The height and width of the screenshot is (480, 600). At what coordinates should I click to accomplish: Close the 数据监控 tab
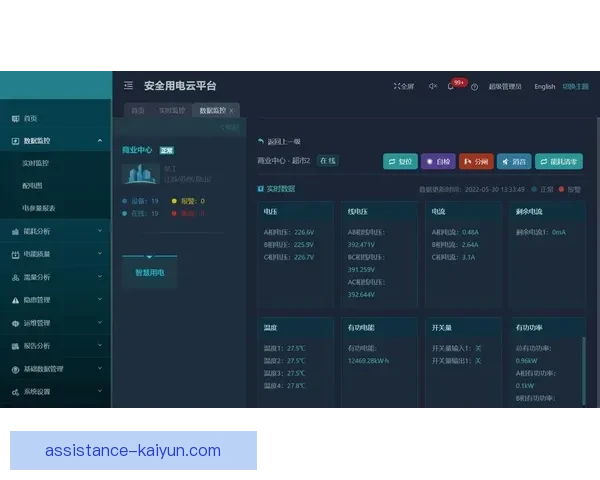231,111
